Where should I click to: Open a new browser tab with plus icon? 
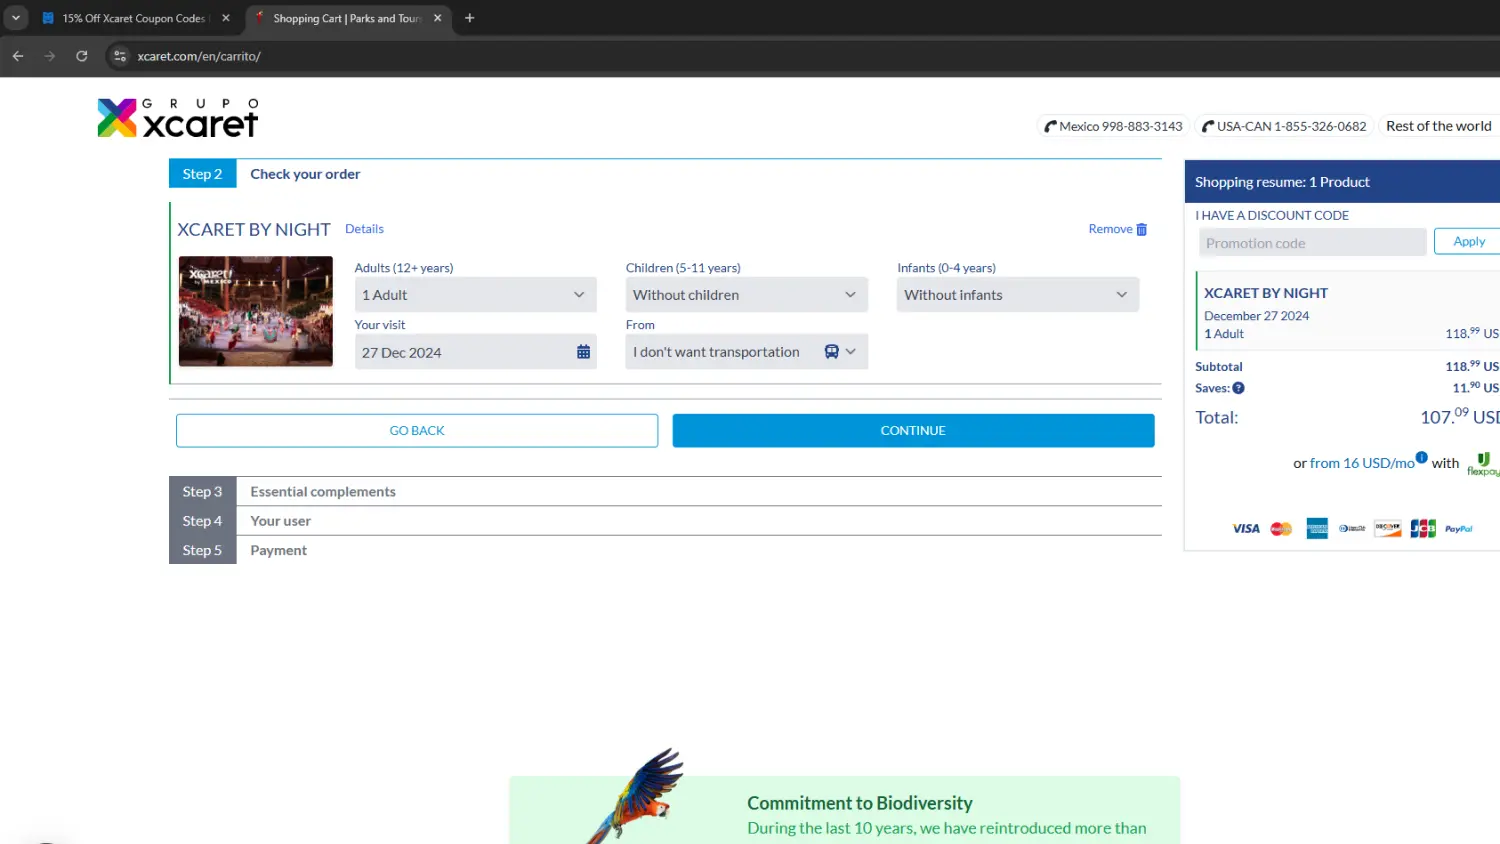click(470, 18)
